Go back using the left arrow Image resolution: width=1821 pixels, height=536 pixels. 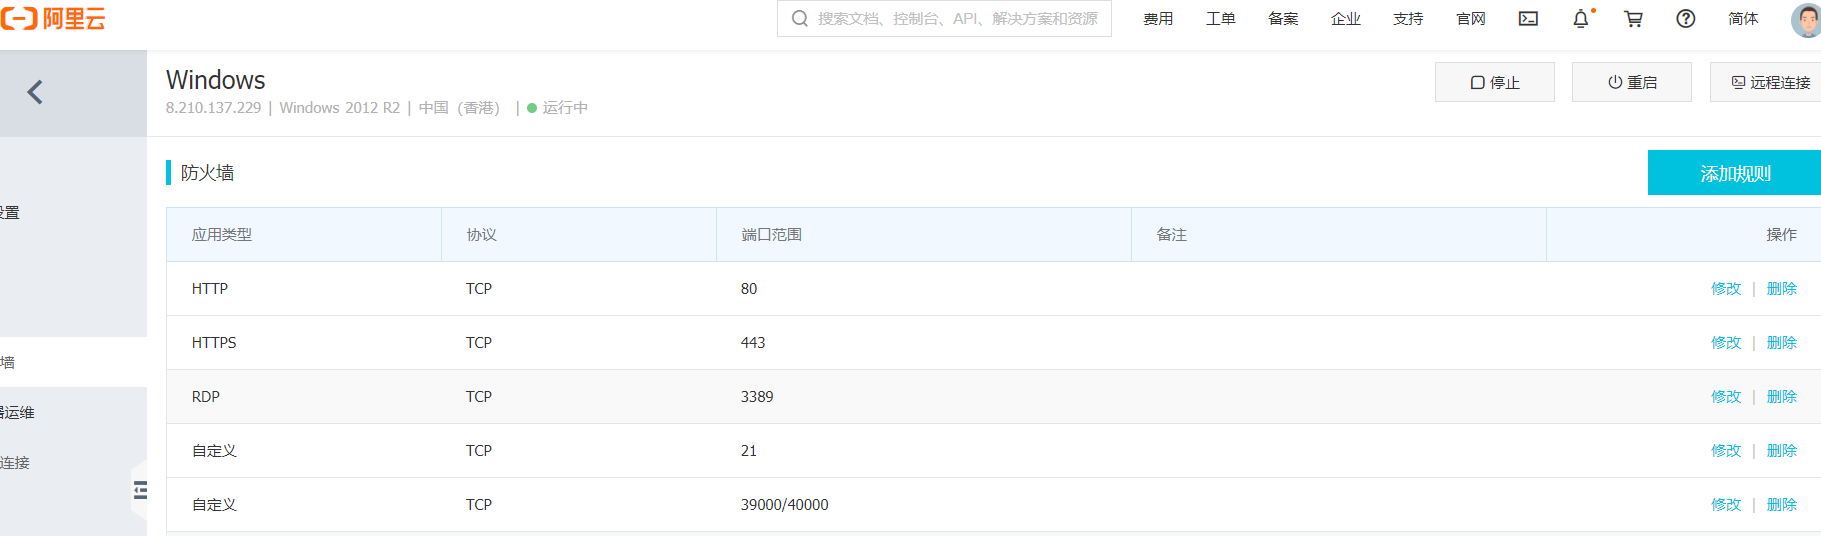tap(35, 92)
